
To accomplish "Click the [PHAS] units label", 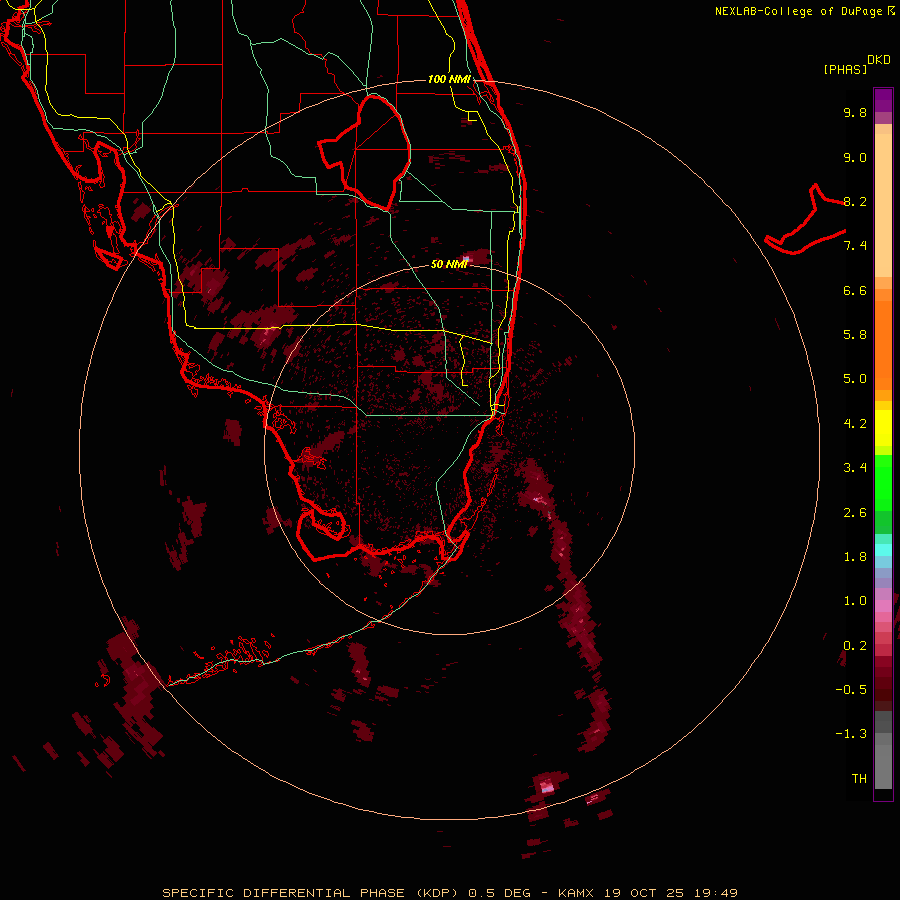I will click(x=845, y=69).
